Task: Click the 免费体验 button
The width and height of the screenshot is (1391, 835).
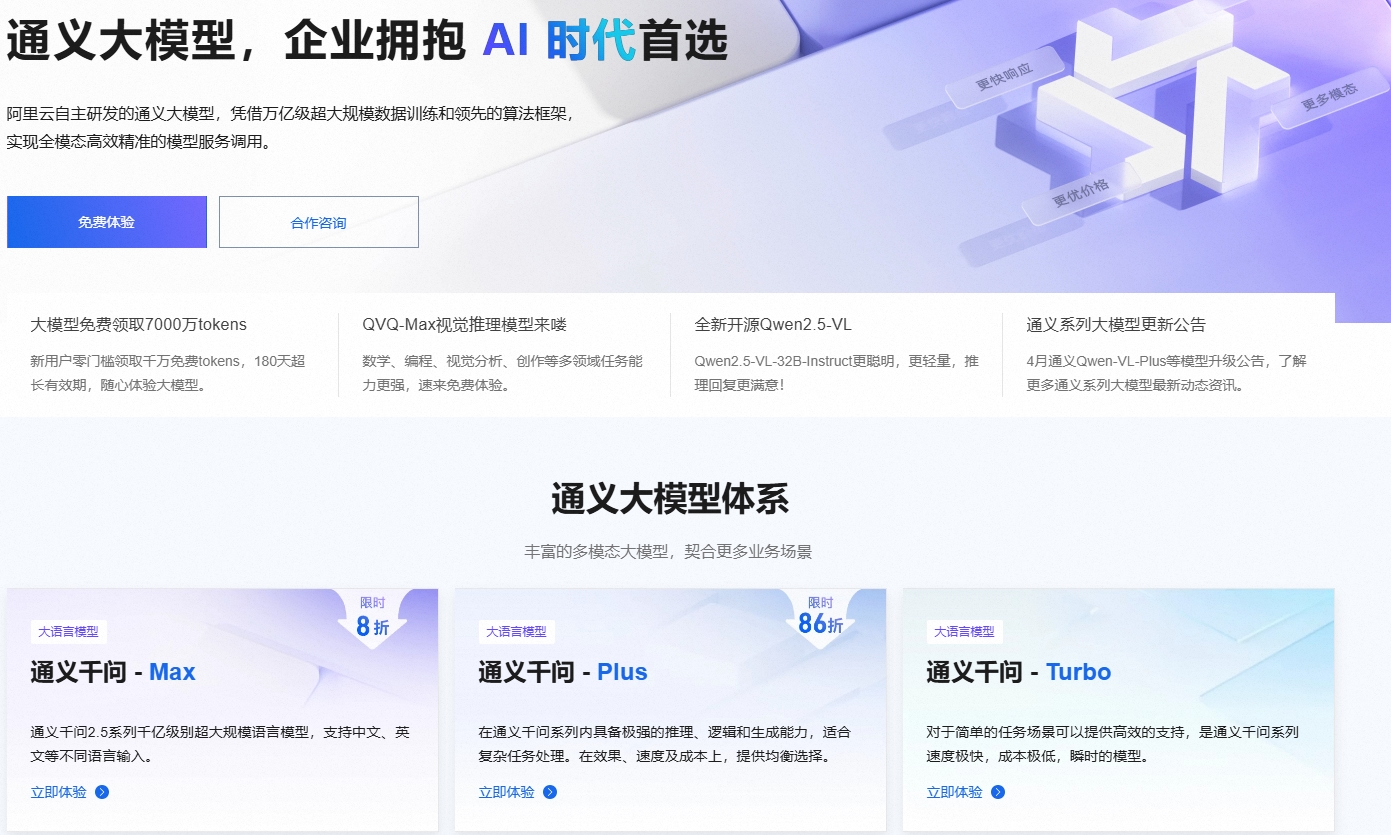Action: tap(107, 222)
